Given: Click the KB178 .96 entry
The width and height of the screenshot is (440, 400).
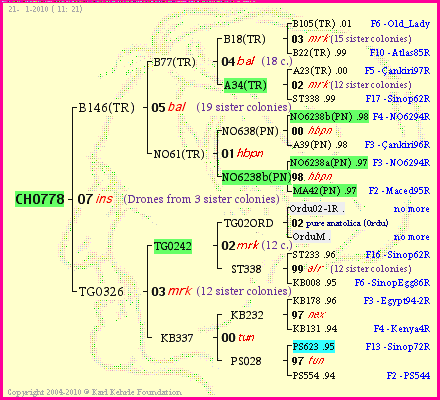Looking at the screenshot, I should click(314, 301).
